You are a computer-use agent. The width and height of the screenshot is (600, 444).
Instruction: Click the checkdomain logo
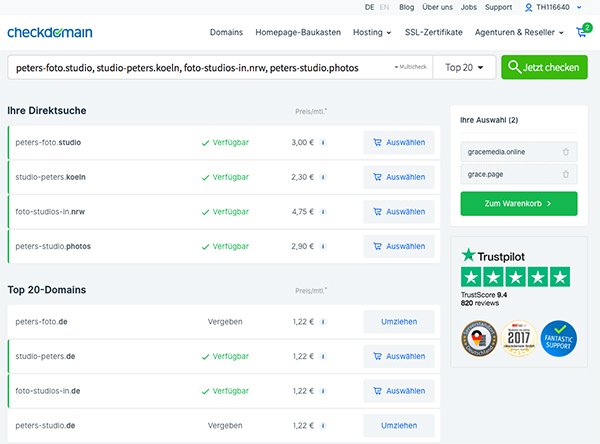pos(50,32)
